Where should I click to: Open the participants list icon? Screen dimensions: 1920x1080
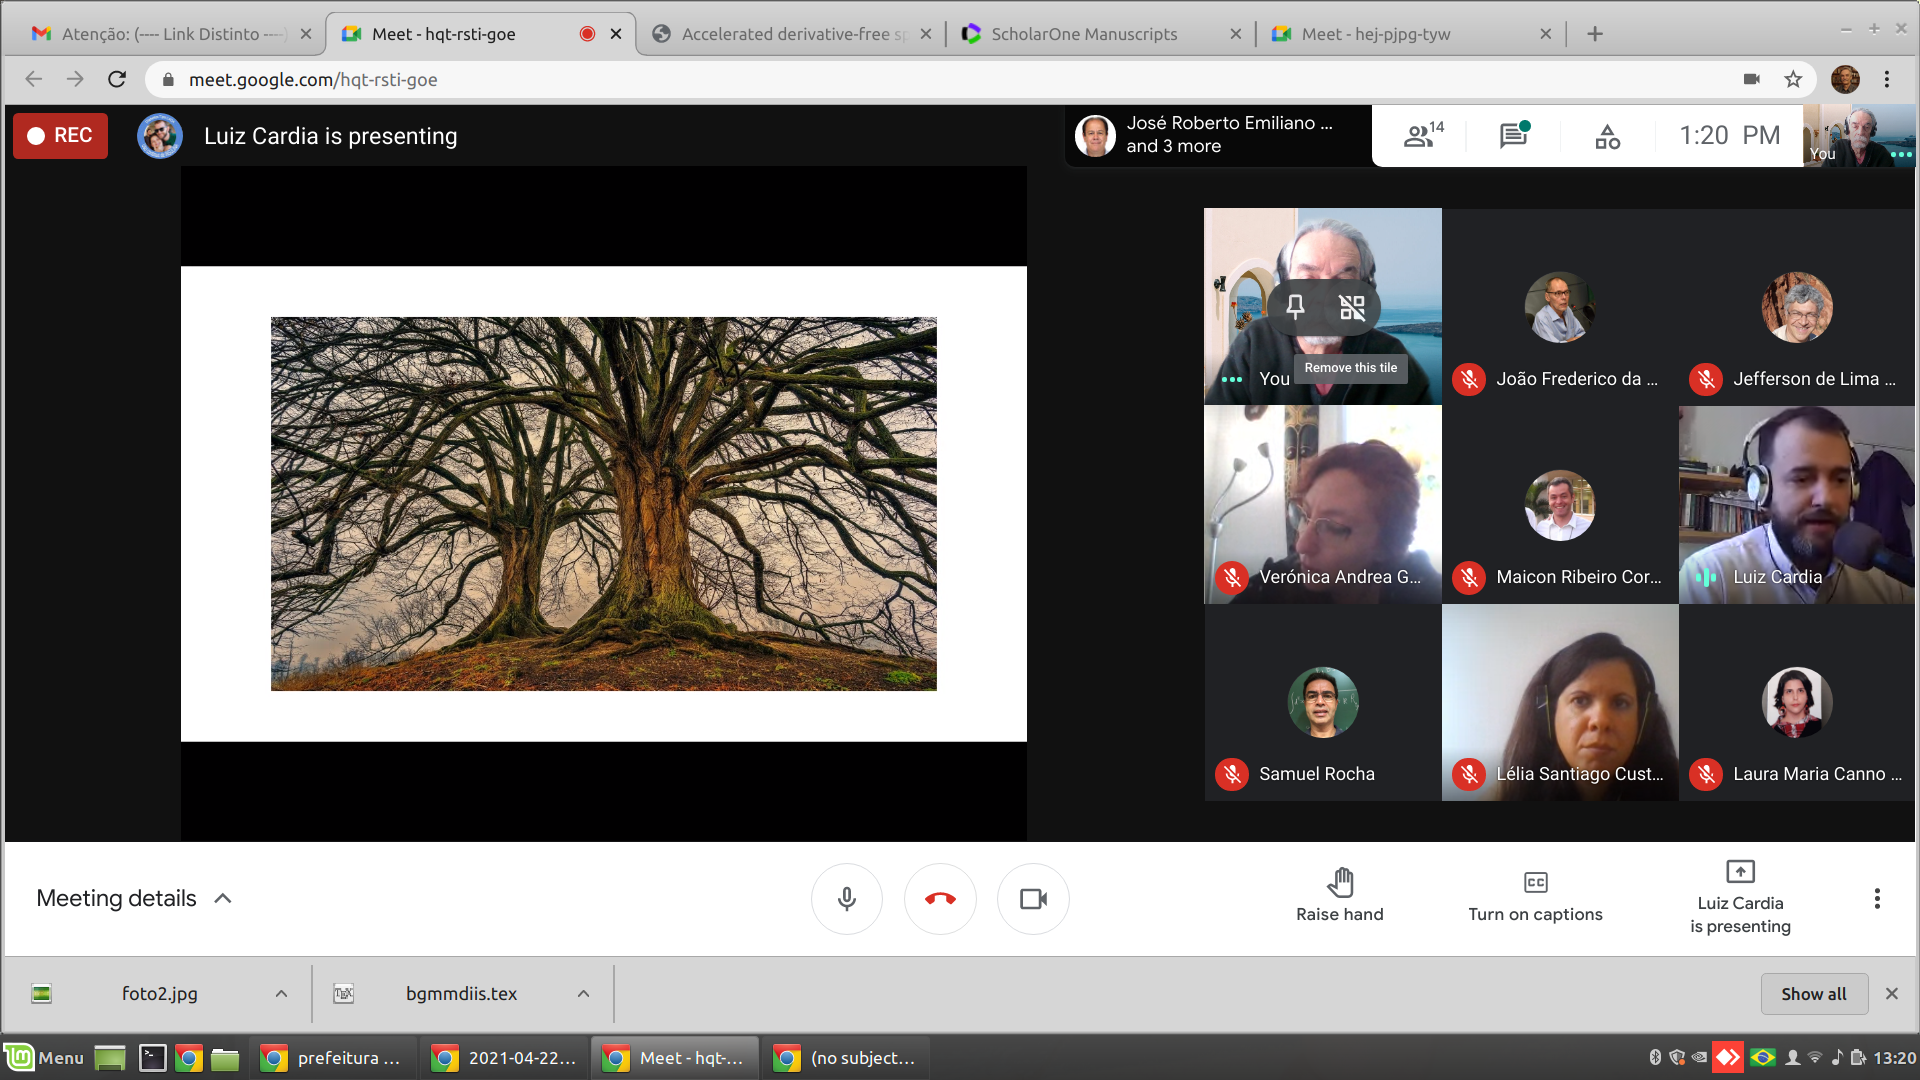(x=1422, y=135)
